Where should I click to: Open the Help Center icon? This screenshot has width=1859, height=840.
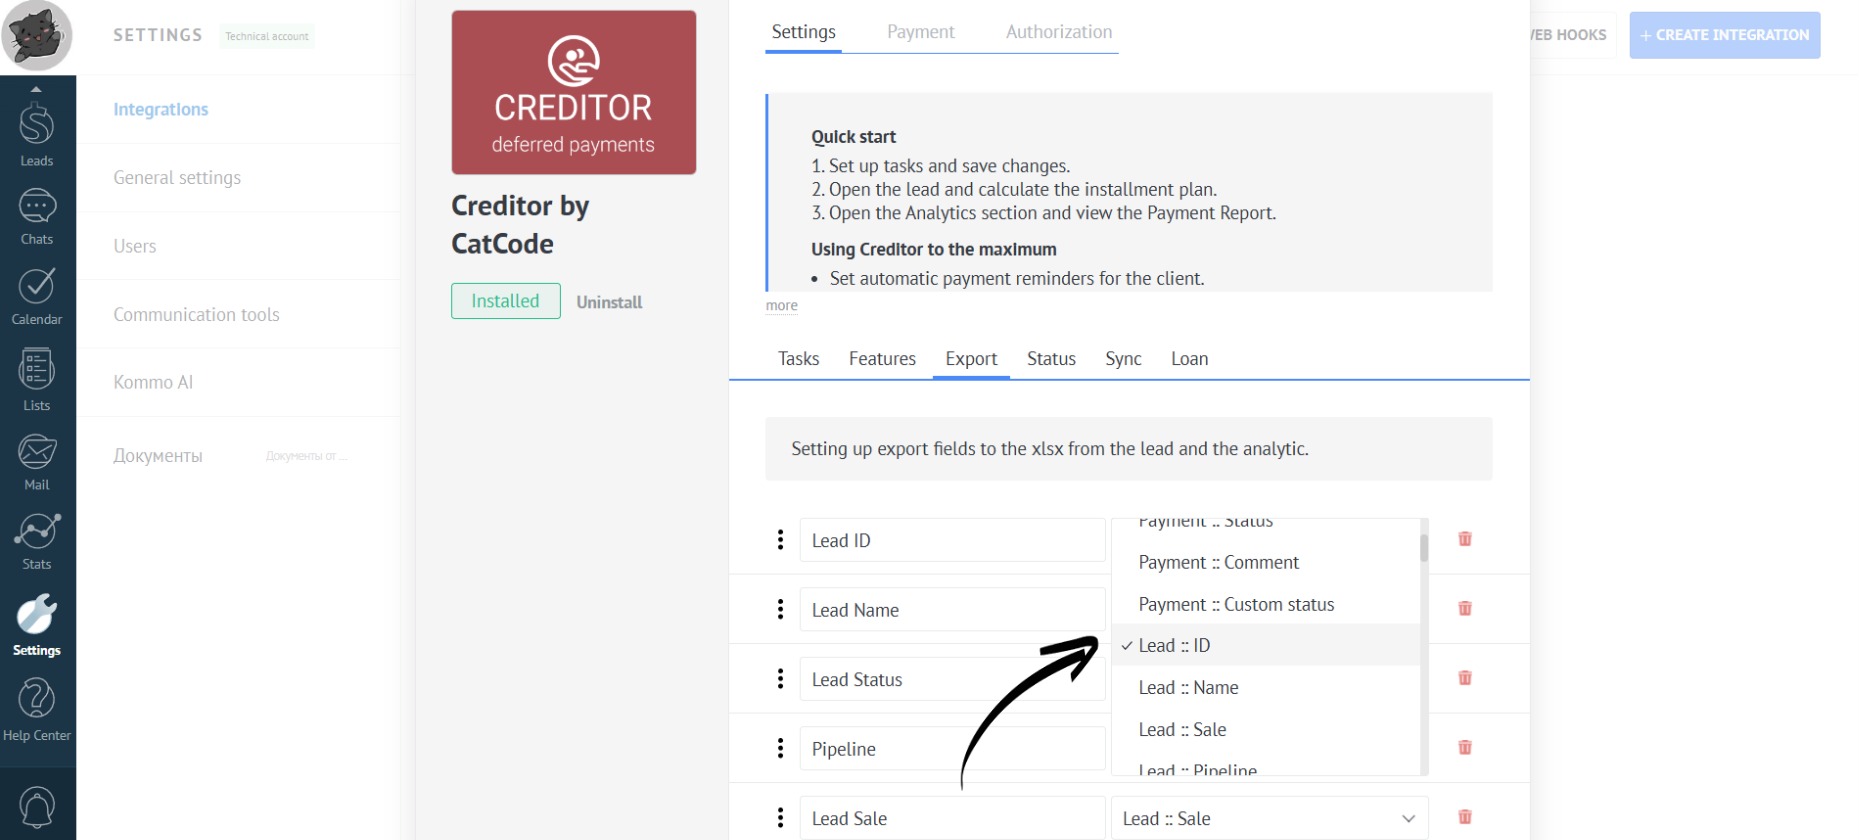pos(37,708)
